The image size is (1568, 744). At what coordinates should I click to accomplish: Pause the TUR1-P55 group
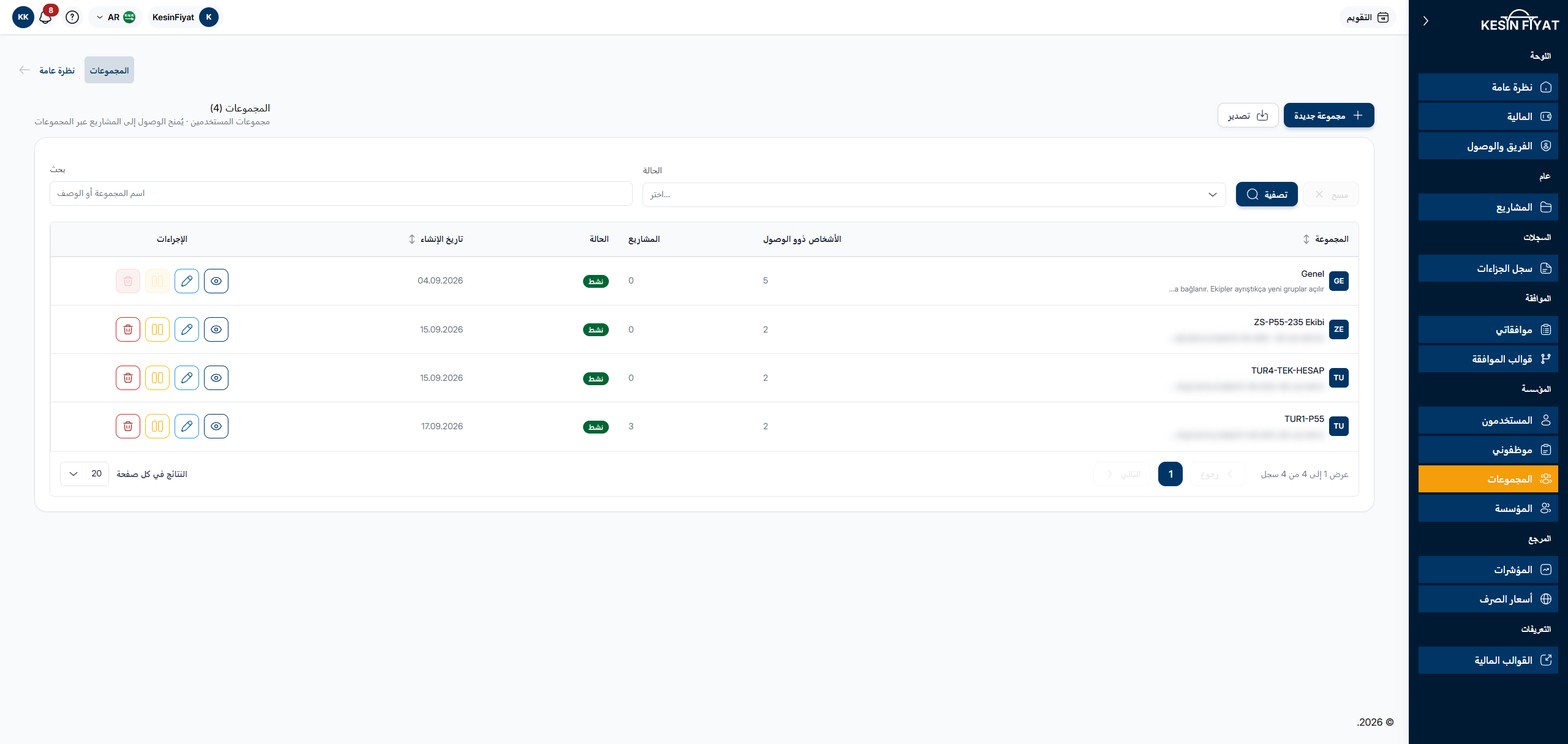tap(157, 427)
